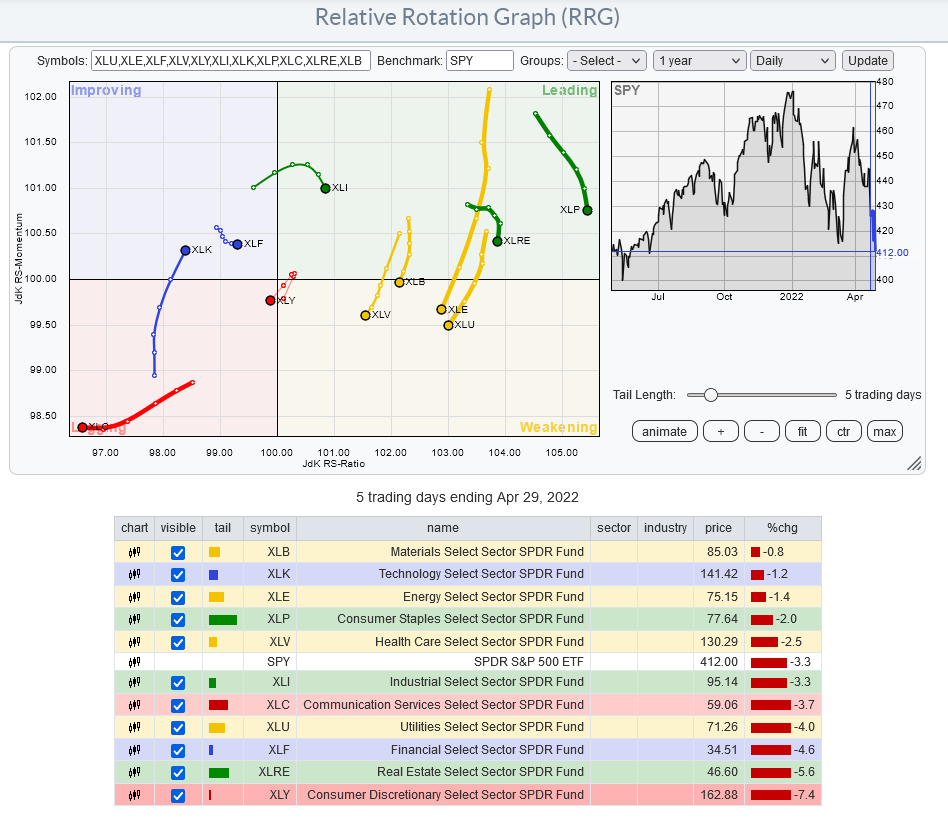This screenshot has width=948, height=823.
Task: Open chart icon for XLK row
Action: [x=134, y=574]
